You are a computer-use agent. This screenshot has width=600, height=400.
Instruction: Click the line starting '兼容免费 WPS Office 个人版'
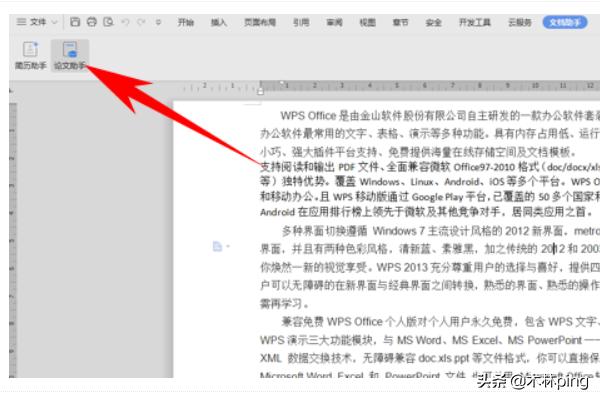coord(441,322)
